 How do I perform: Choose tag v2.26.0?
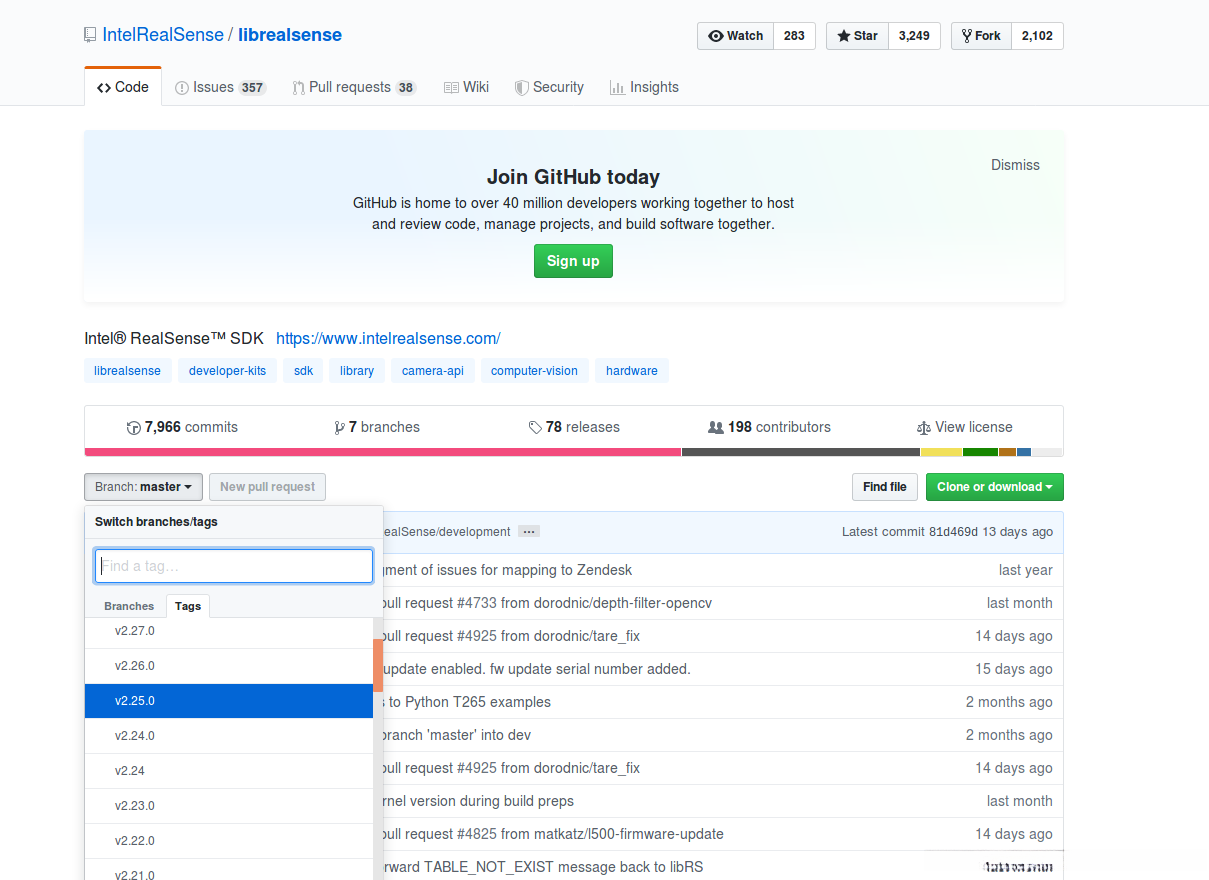click(x=229, y=666)
